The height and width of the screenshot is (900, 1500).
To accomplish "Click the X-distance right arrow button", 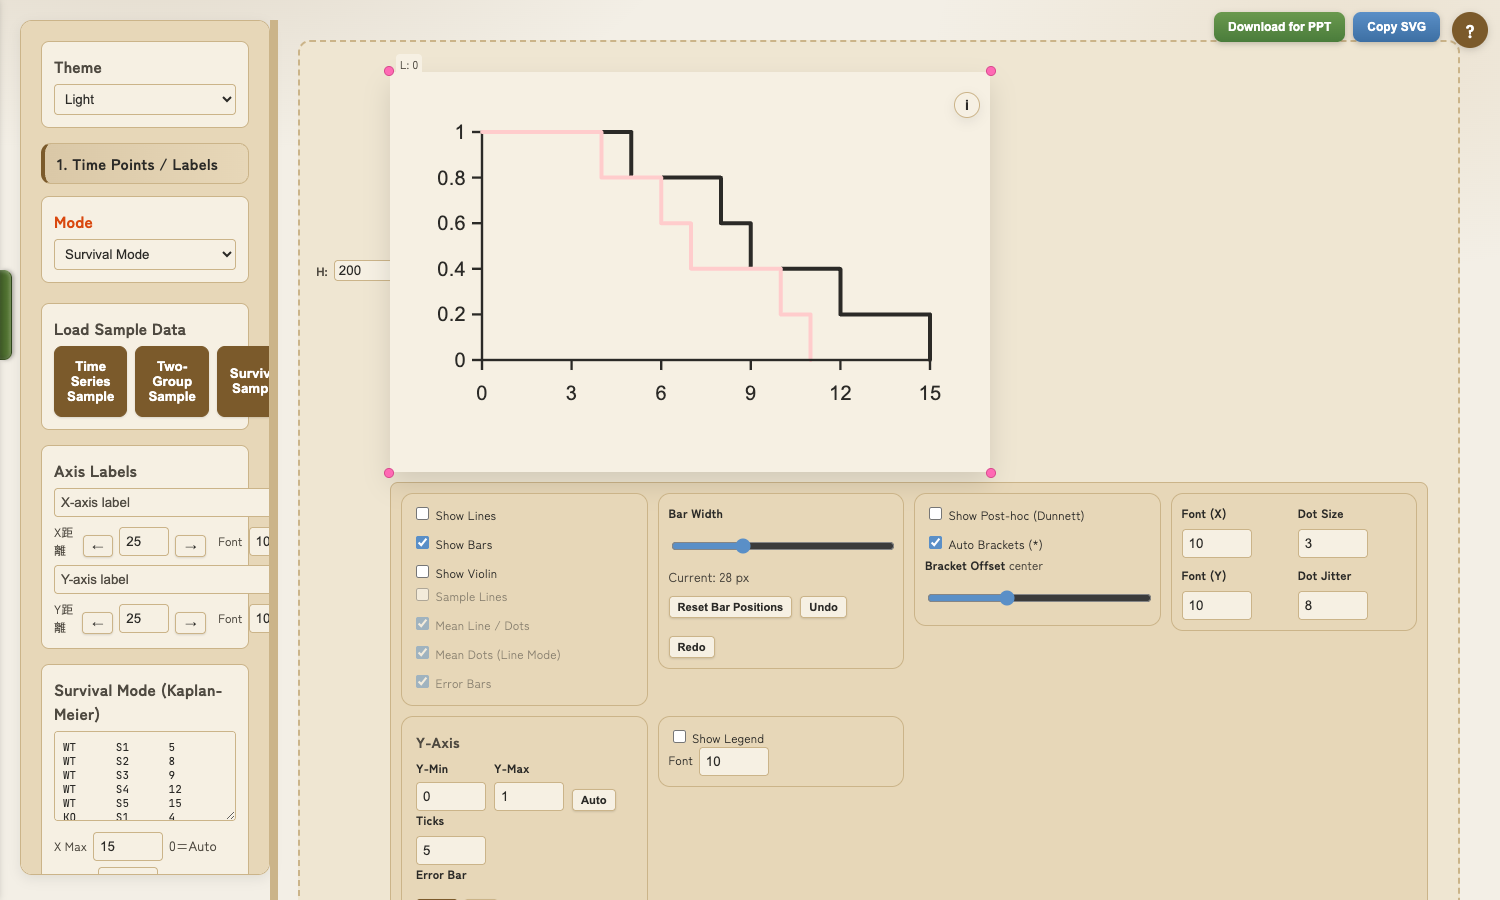I will [x=190, y=546].
